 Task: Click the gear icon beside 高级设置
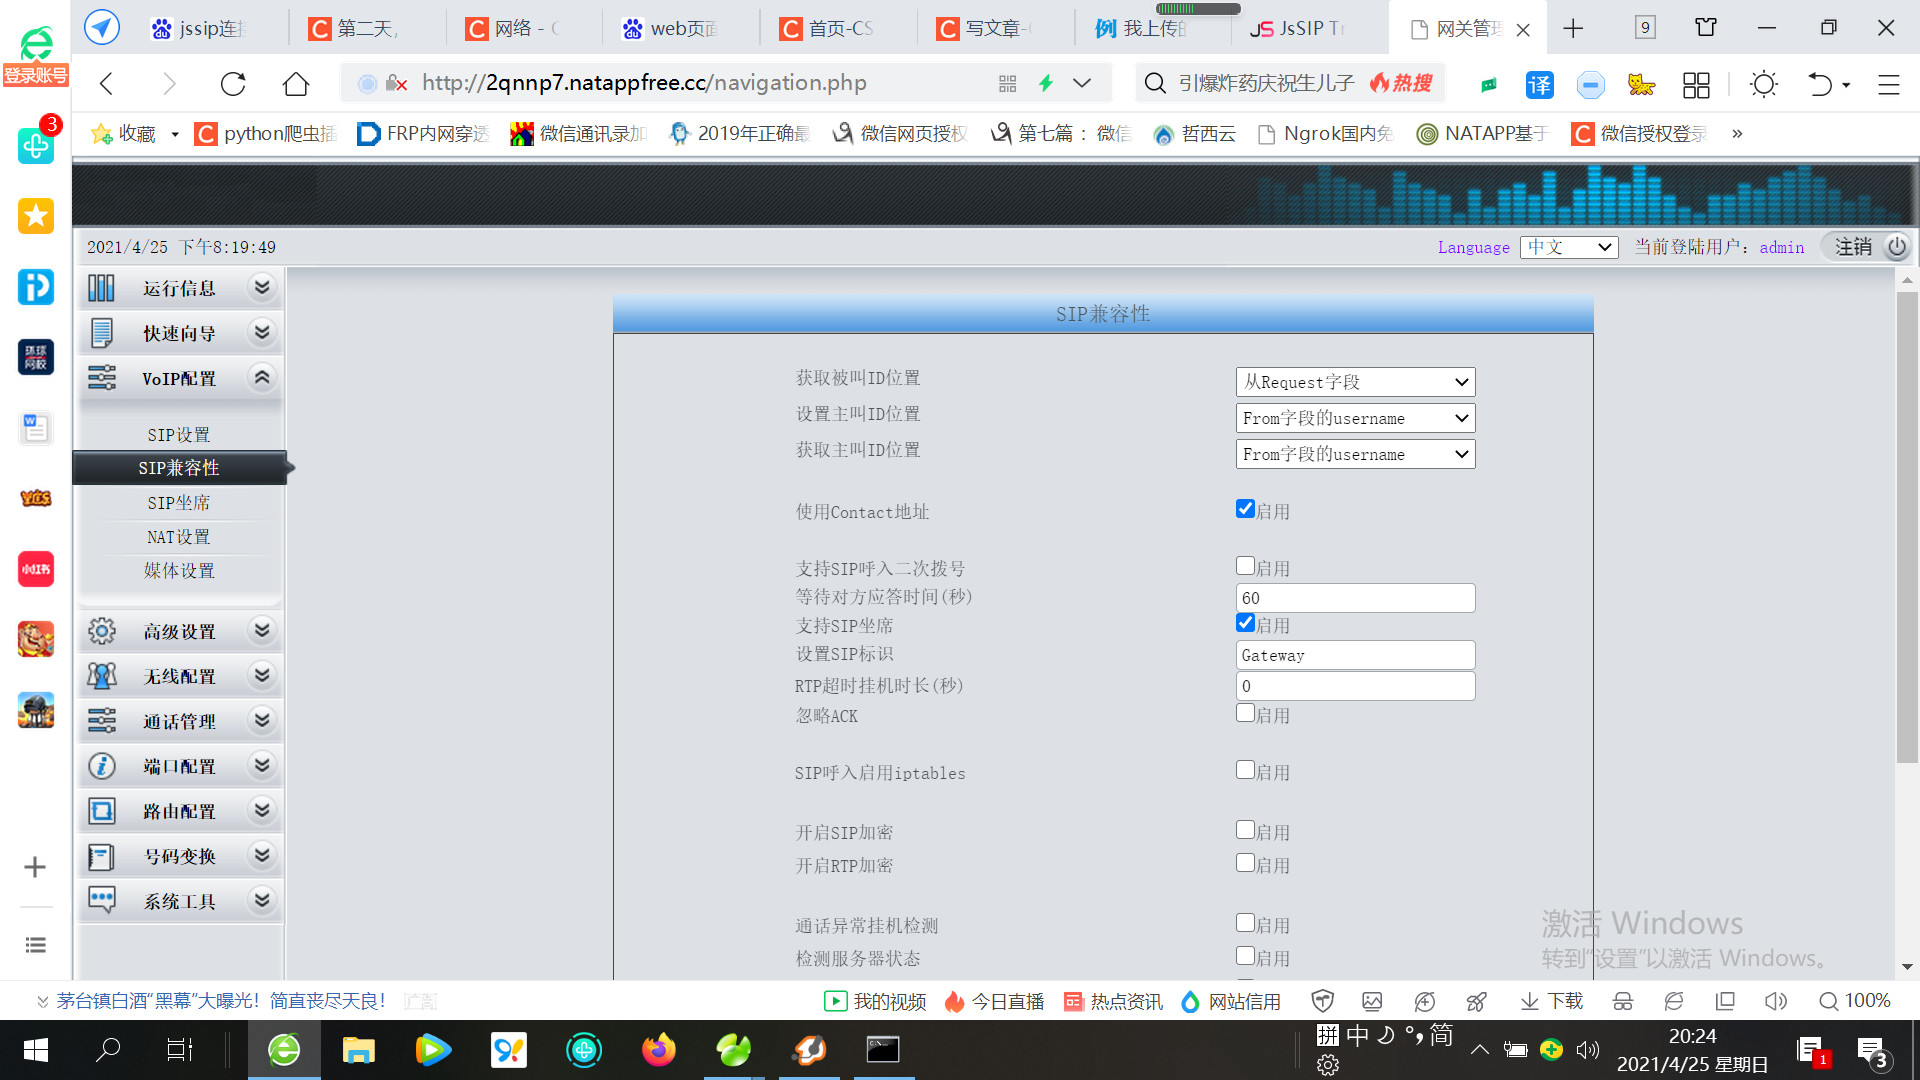101,631
